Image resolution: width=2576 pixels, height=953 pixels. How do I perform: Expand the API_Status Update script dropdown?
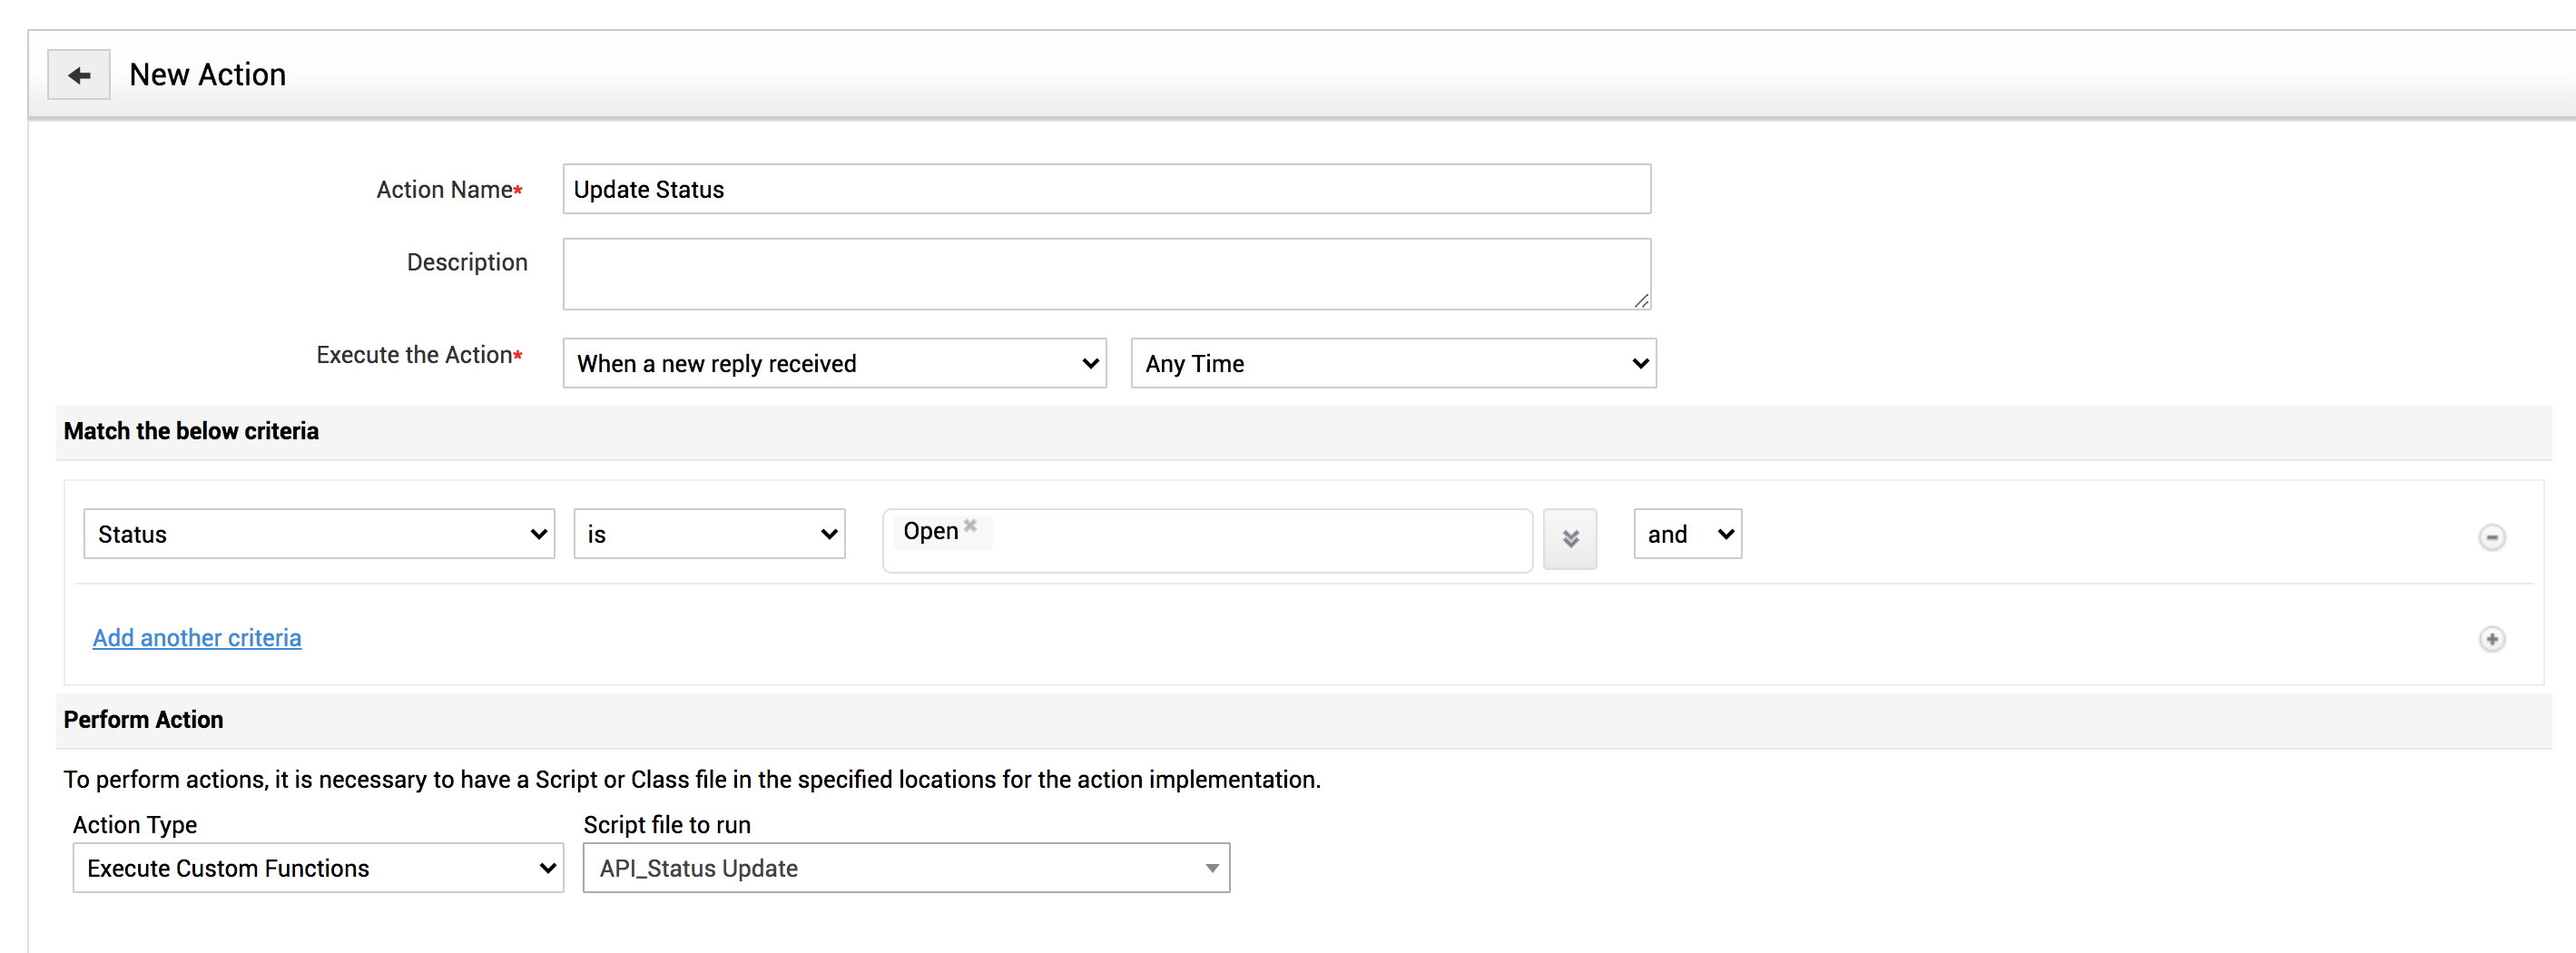point(906,868)
